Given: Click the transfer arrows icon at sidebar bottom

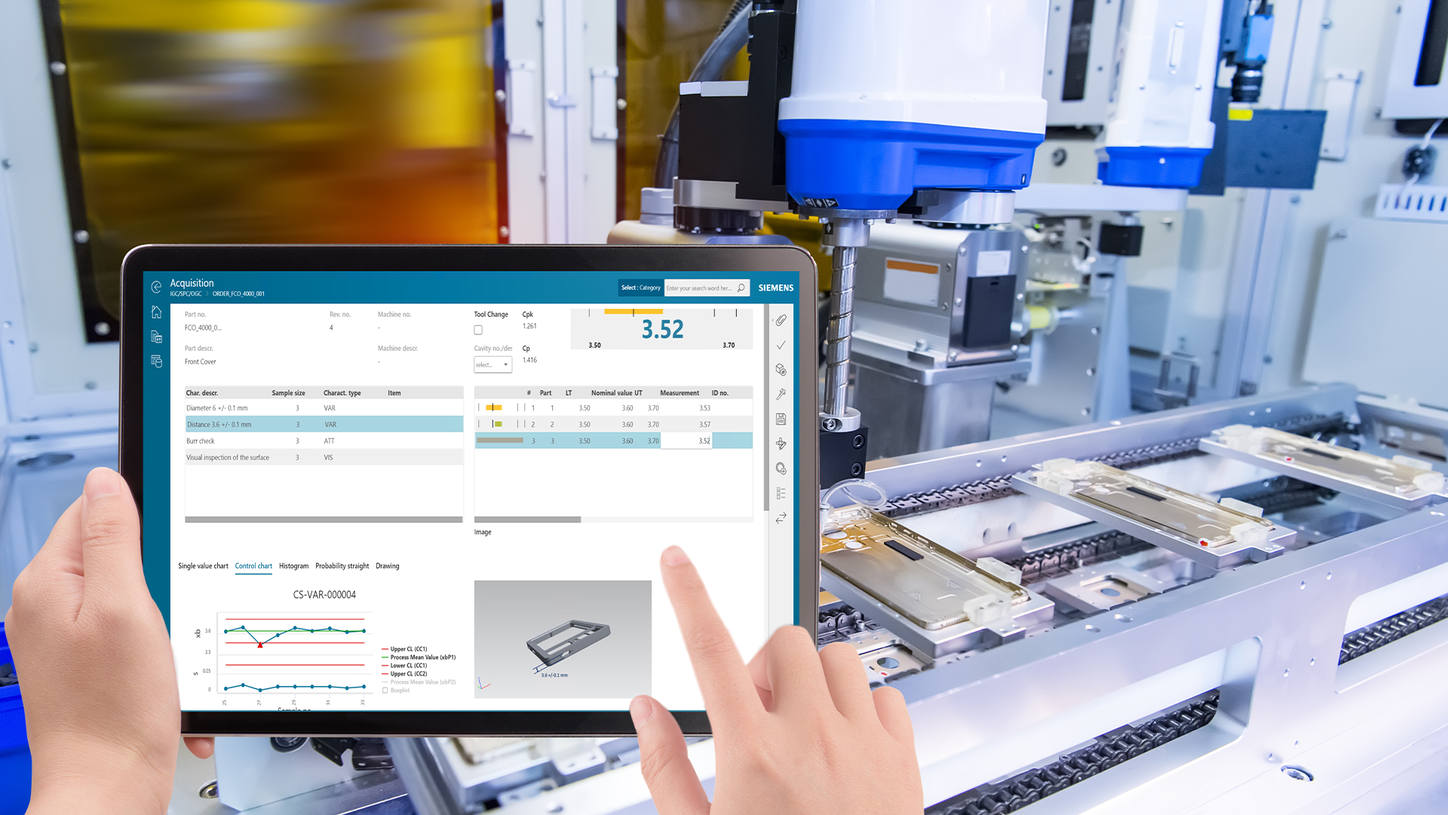Looking at the screenshot, I should [x=781, y=517].
